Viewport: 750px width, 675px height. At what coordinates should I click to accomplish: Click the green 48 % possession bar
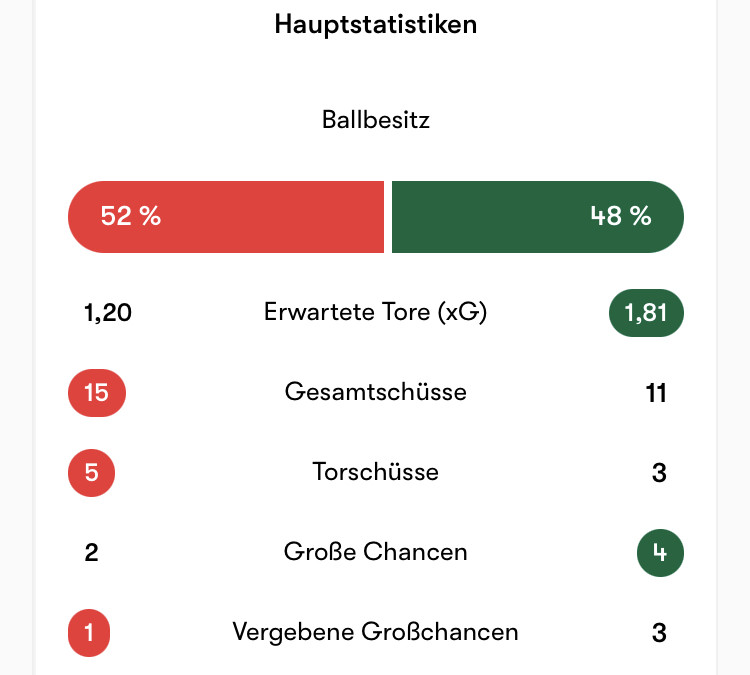coord(538,217)
